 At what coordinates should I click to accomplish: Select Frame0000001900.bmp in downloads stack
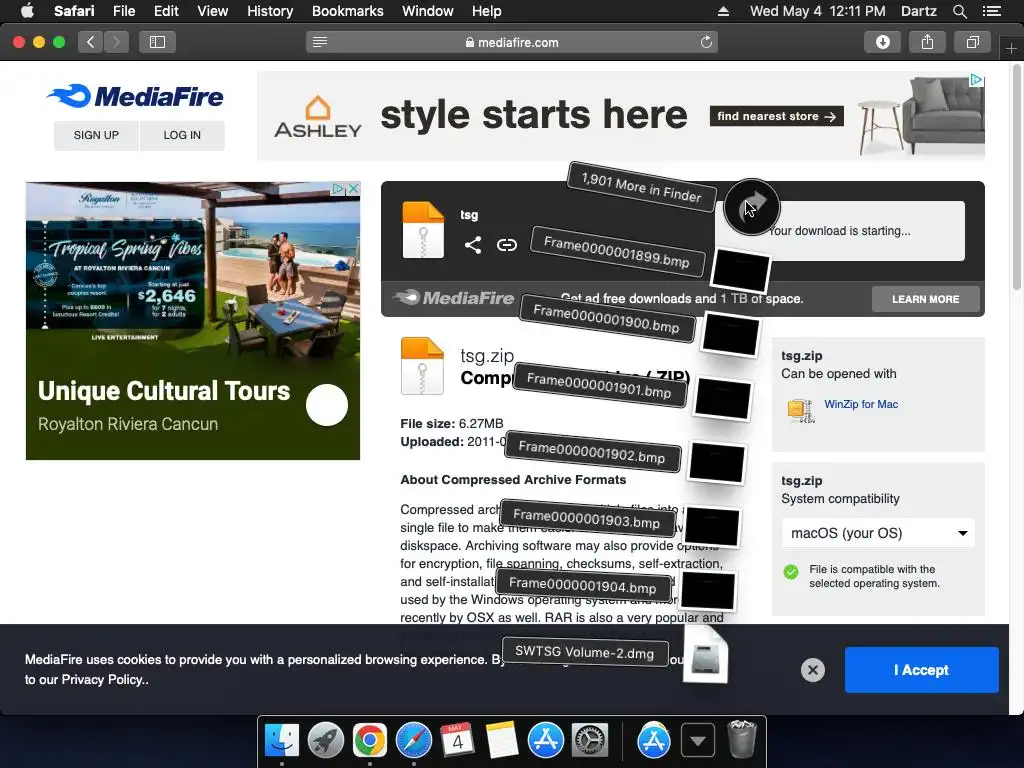click(x=606, y=318)
